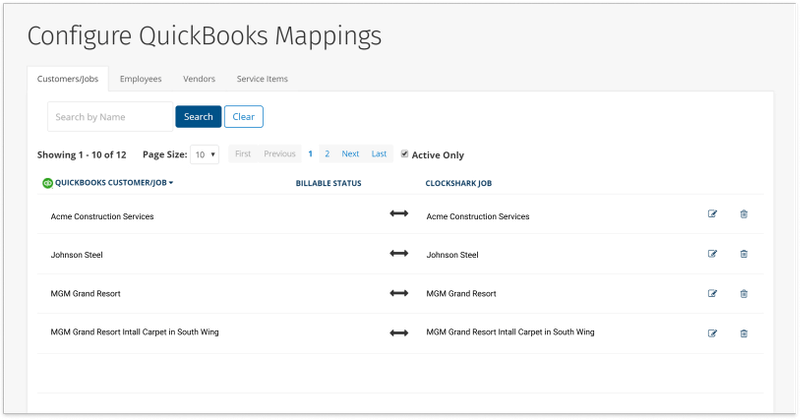This screenshot has height=419, width=800.
Task: Click the Configure QuickBooks Mappings heading
Action: [205, 36]
